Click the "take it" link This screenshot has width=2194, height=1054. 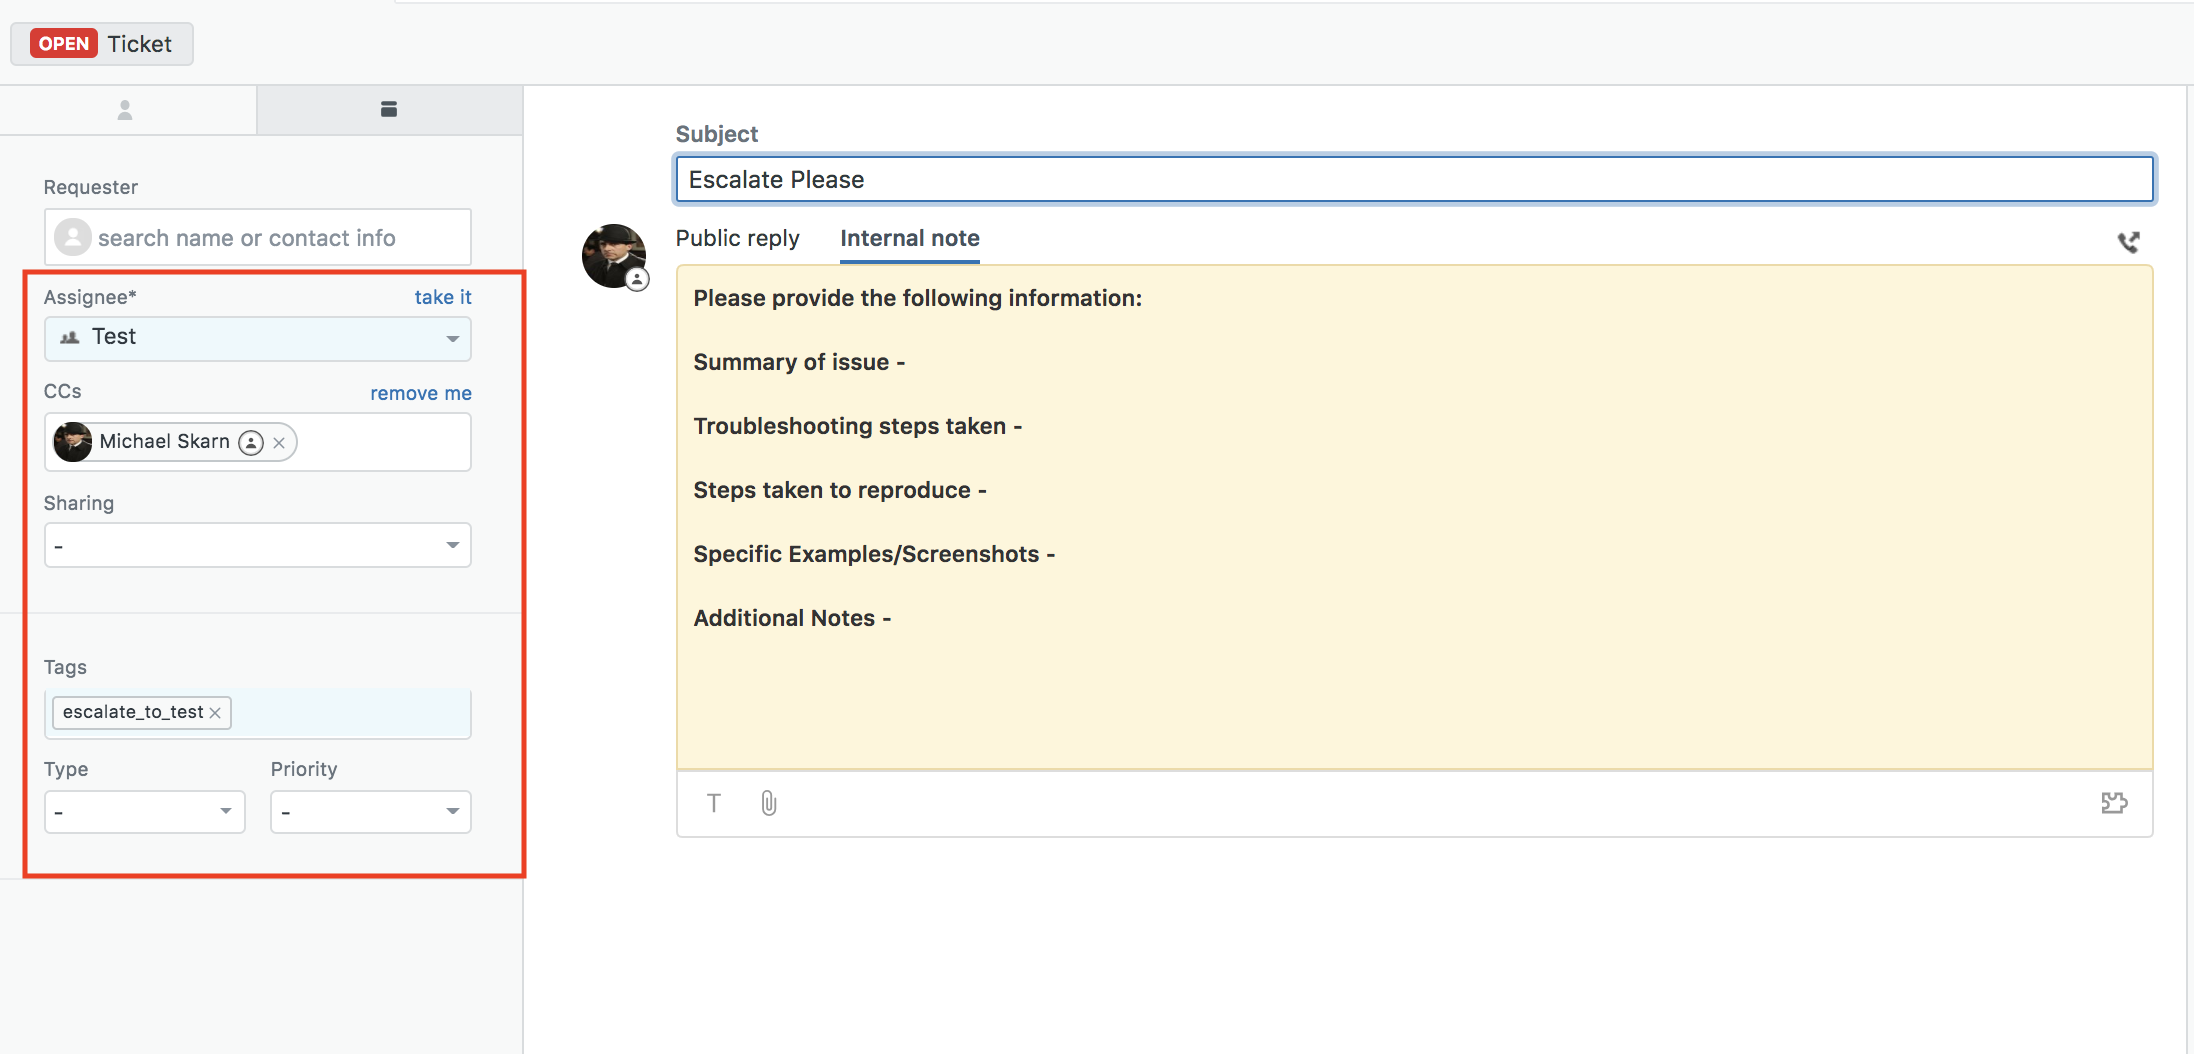click(x=443, y=297)
